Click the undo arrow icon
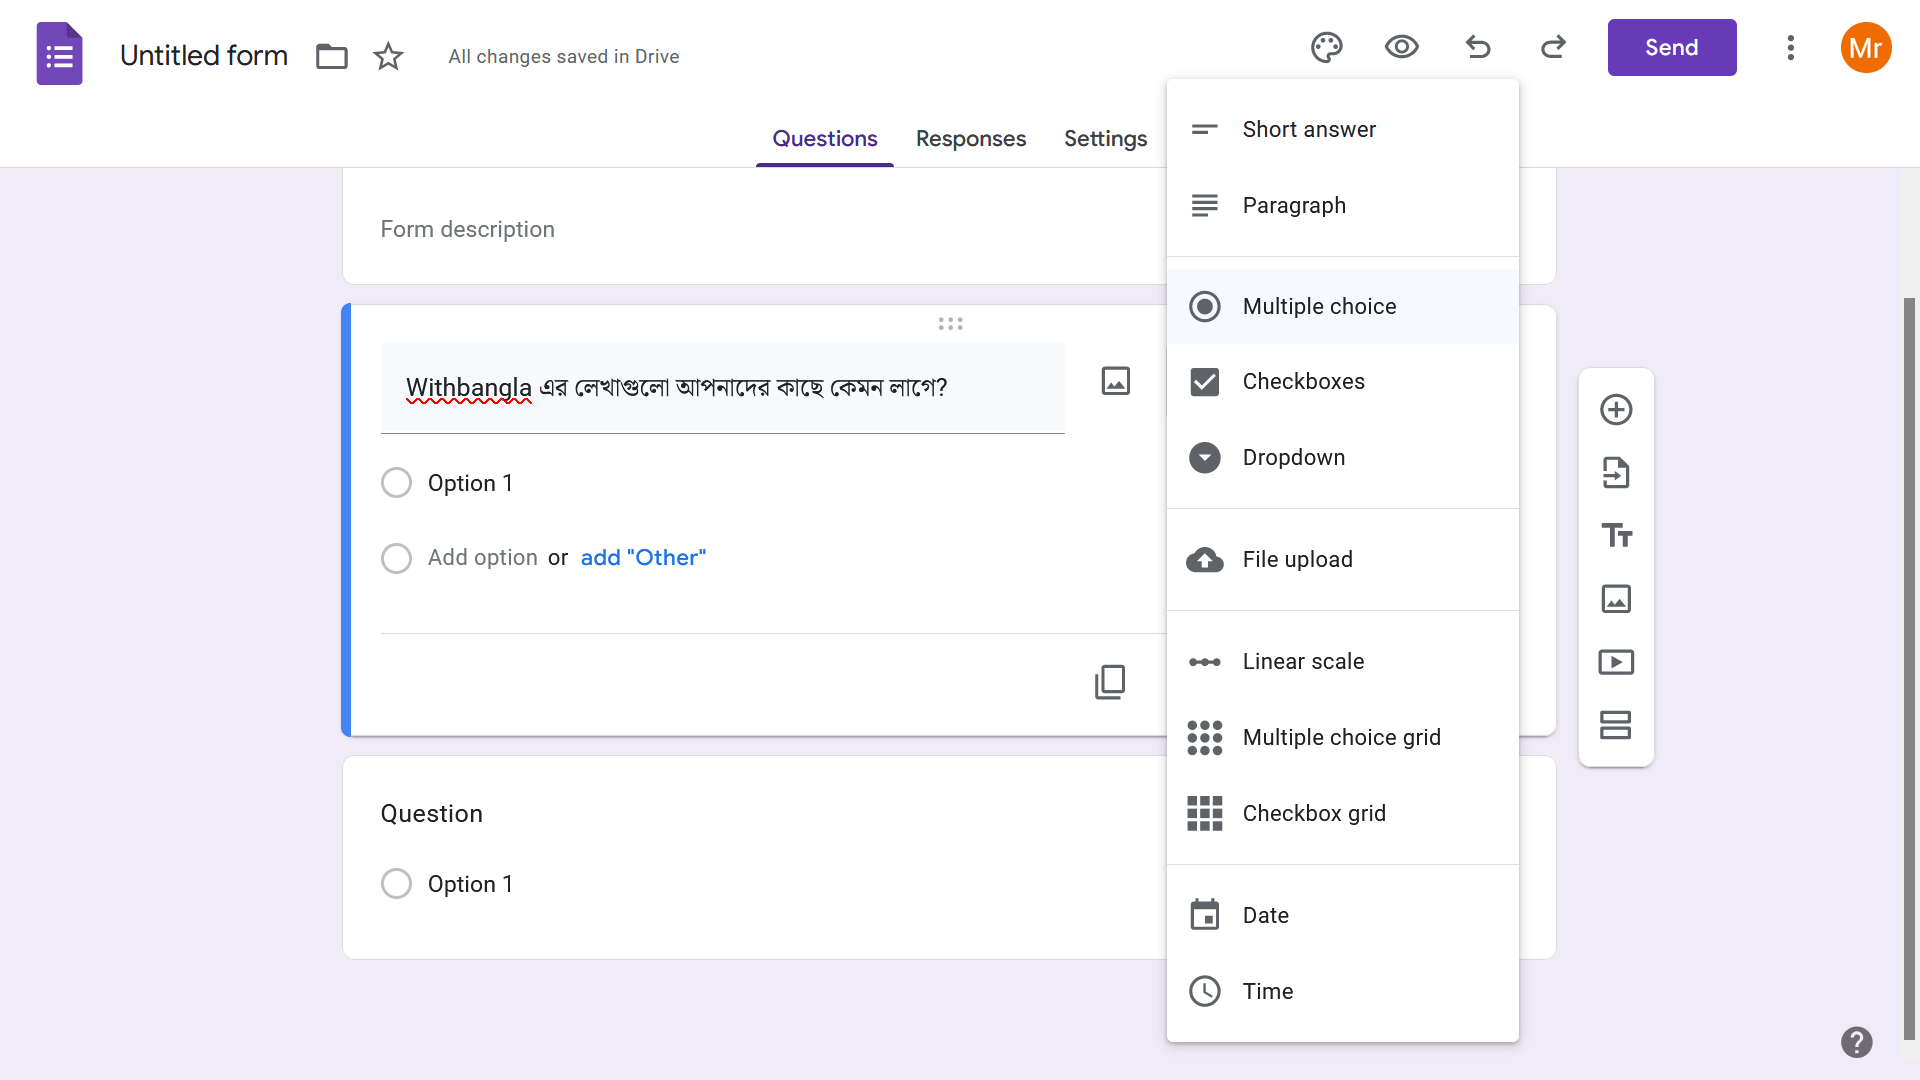Viewport: 1920px width, 1080px height. (1477, 47)
